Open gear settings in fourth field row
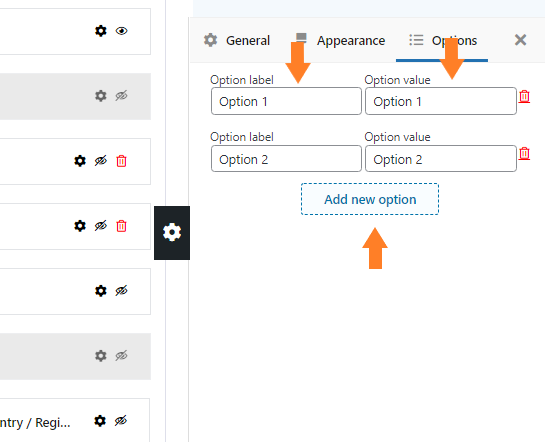The width and height of the screenshot is (545, 442). 80,226
